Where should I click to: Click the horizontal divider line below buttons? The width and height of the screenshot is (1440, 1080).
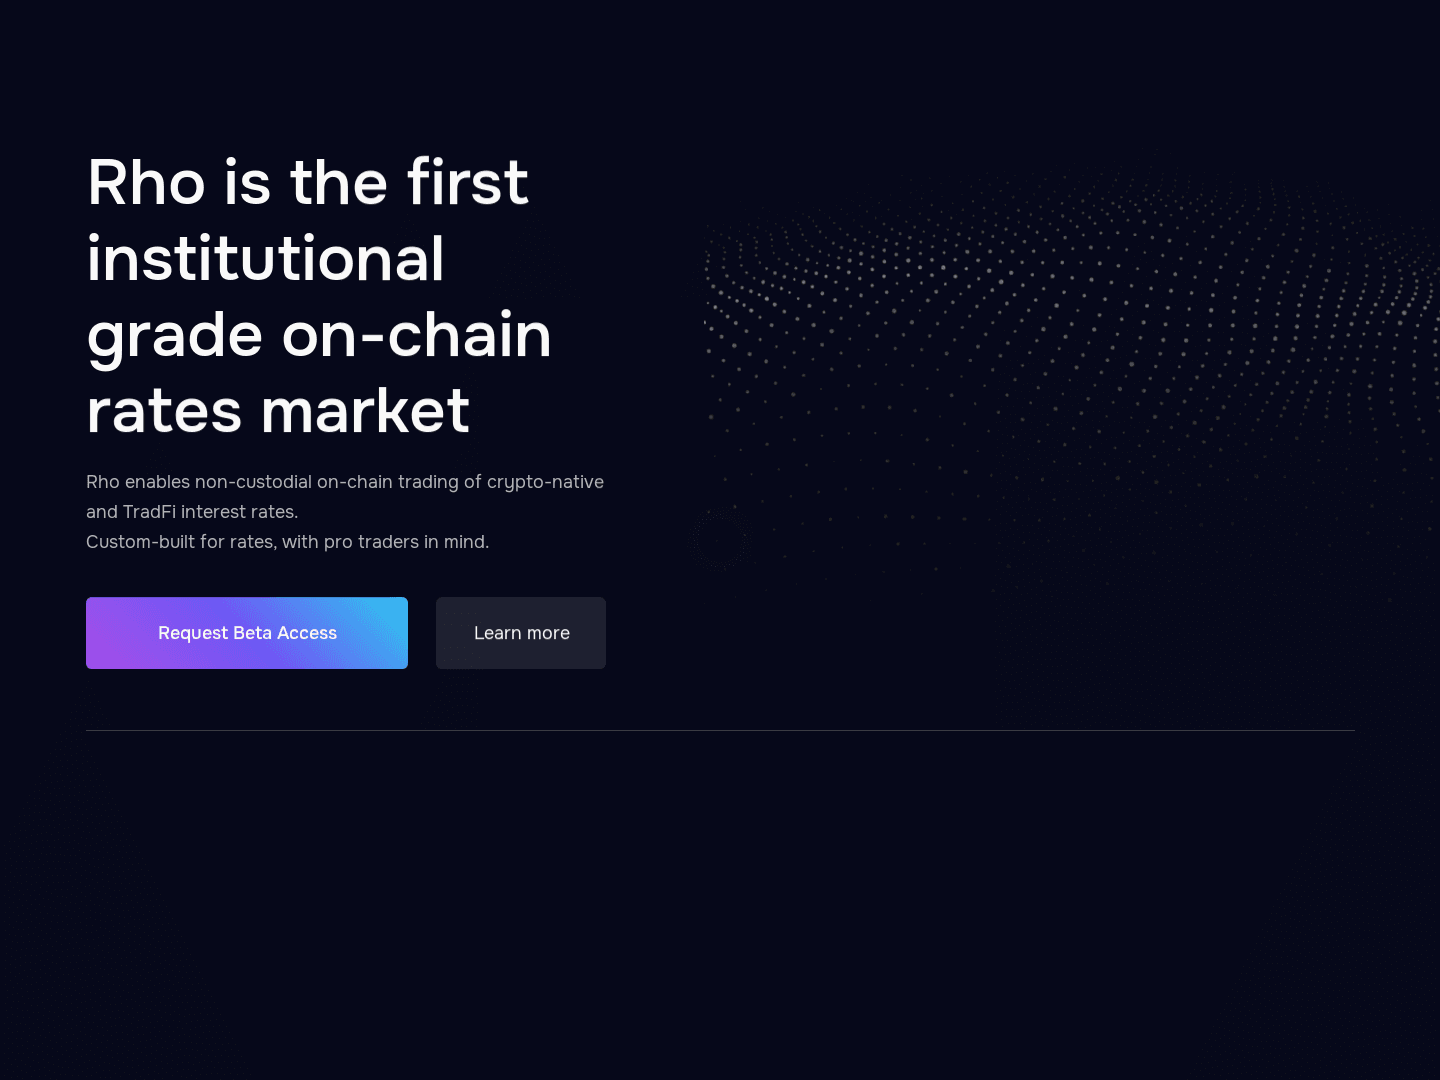tap(720, 730)
